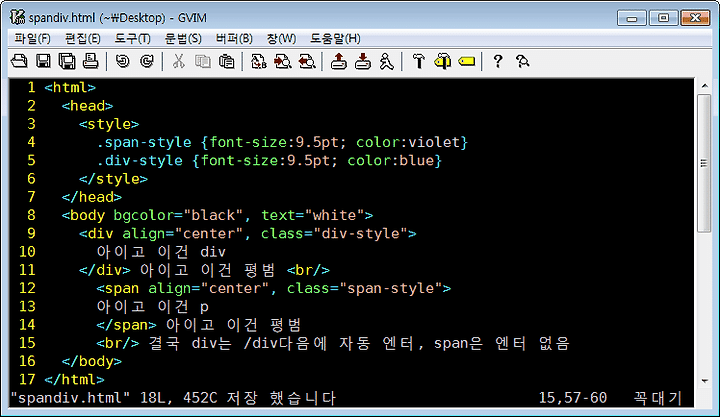Click the Find Previous toolbar icon
This screenshot has width=720, height=417.
[x=306, y=61]
